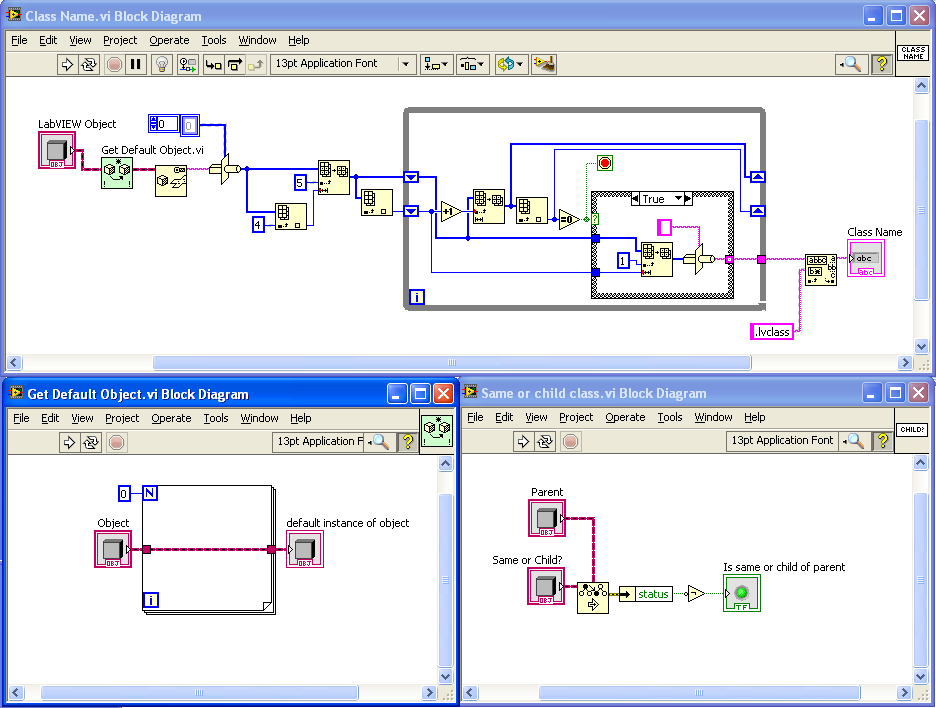Open Tools menu in Class Name.vi window
Image resolution: width=936 pixels, height=708 pixels.
[x=214, y=40]
